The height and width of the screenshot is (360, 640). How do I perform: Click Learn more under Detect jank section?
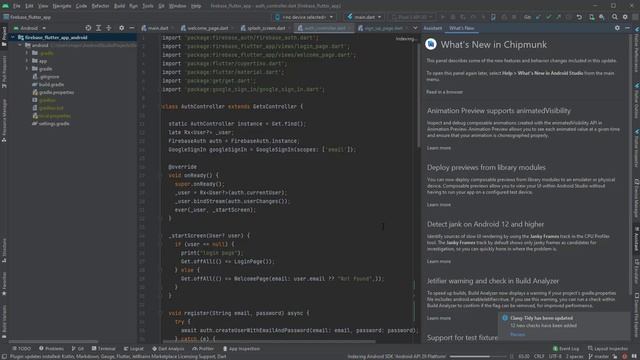tap(438, 261)
